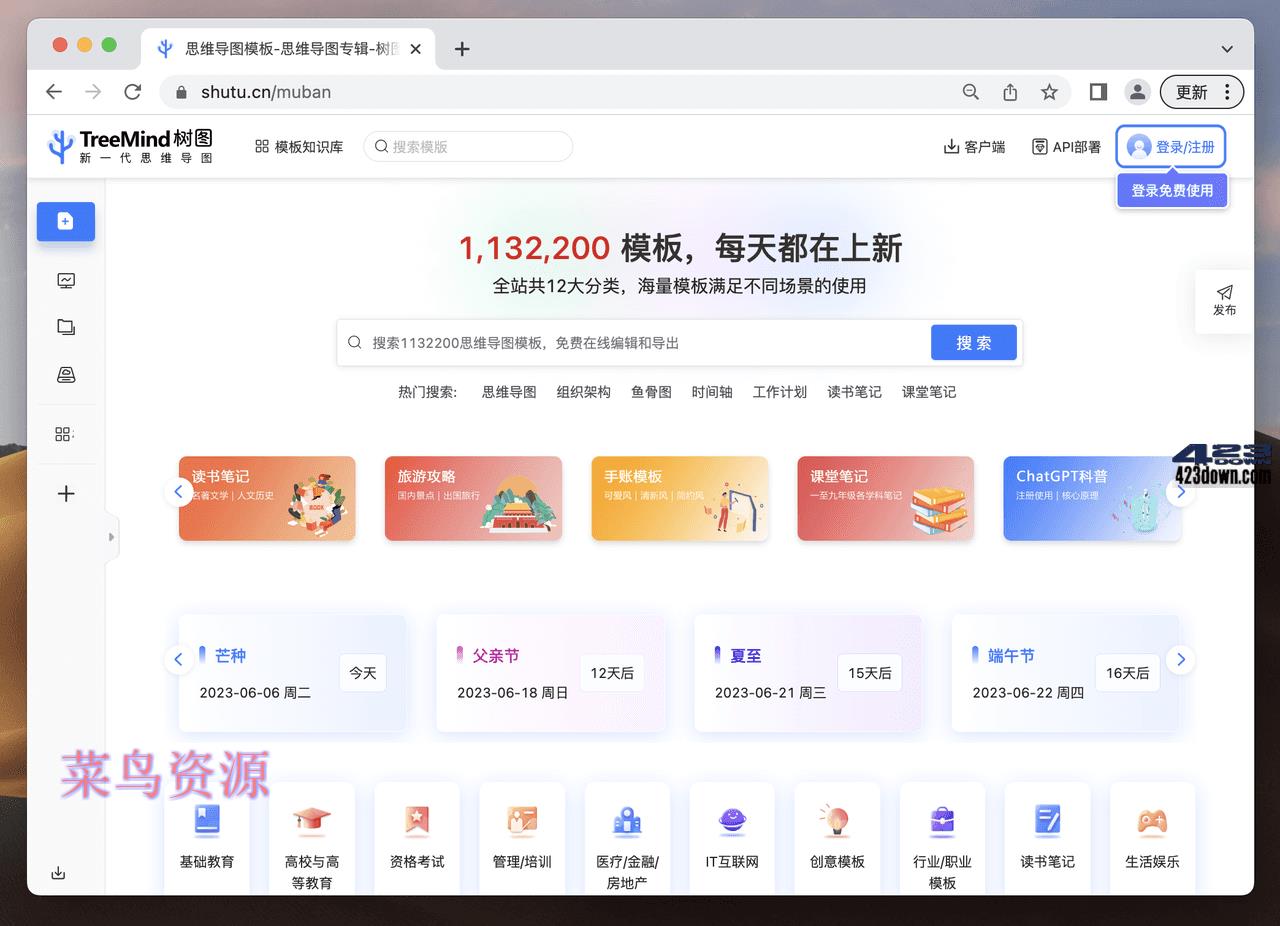Select the new mind map icon in sidebar
1280x926 pixels.
click(66, 221)
